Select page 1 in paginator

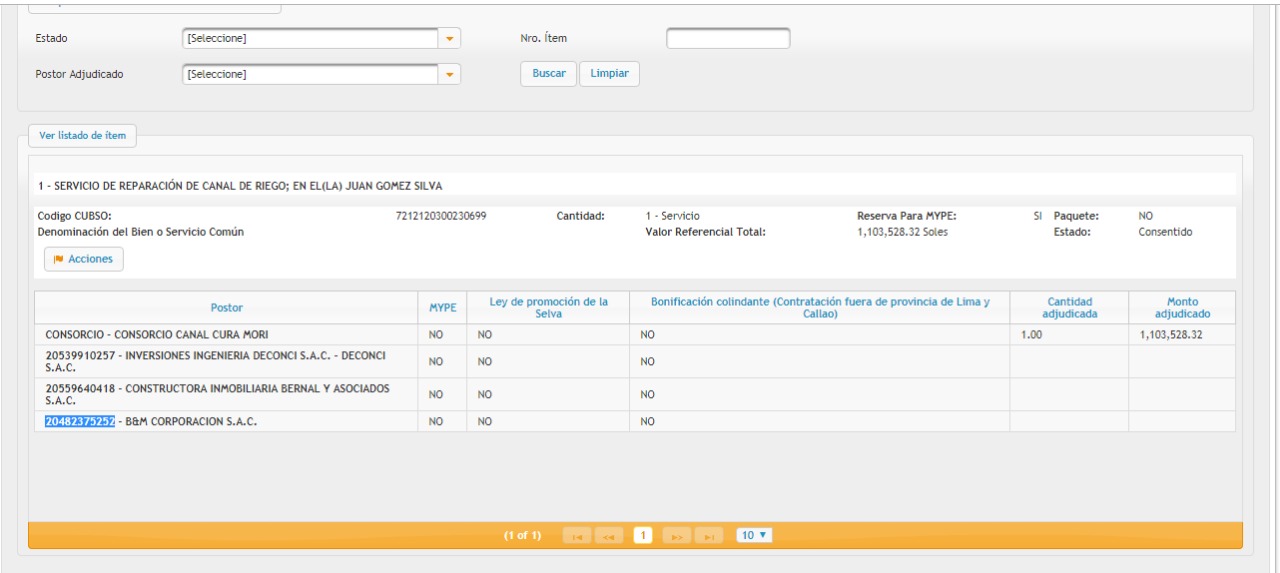point(643,536)
